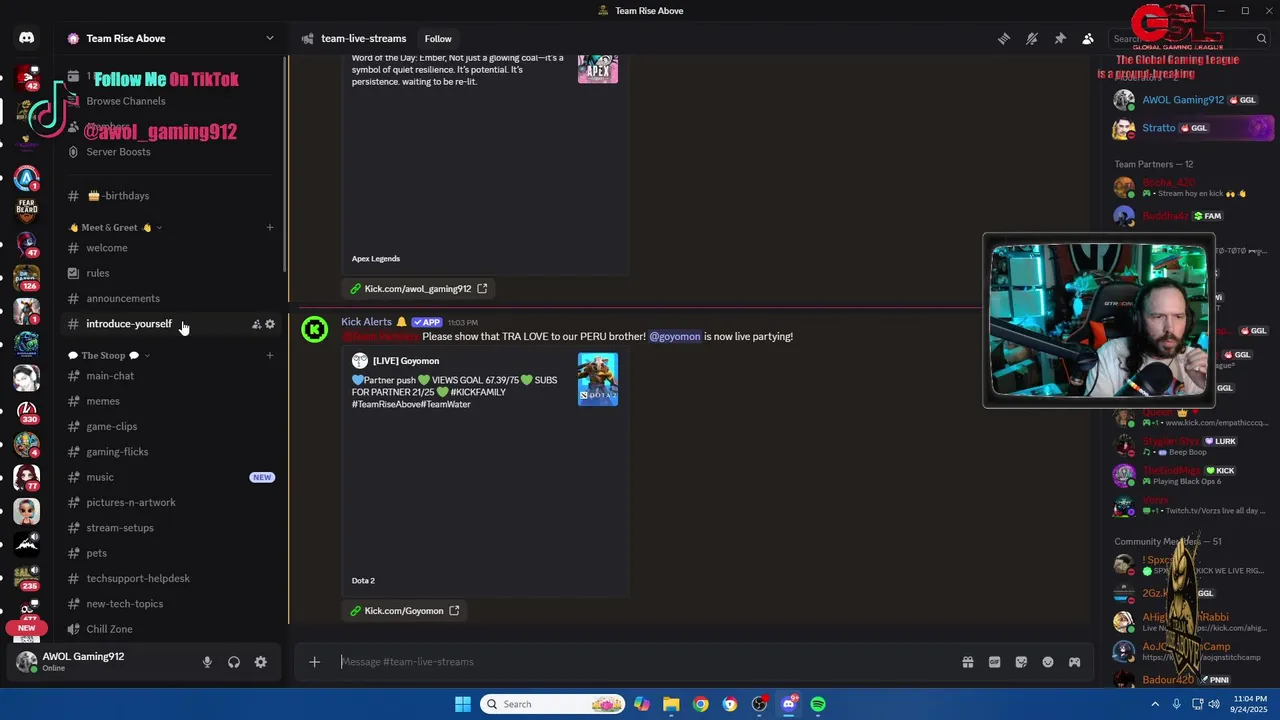Open Kick.com/Goyomon link
Viewport: 1280px width, 720px height.
(x=404, y=611)
